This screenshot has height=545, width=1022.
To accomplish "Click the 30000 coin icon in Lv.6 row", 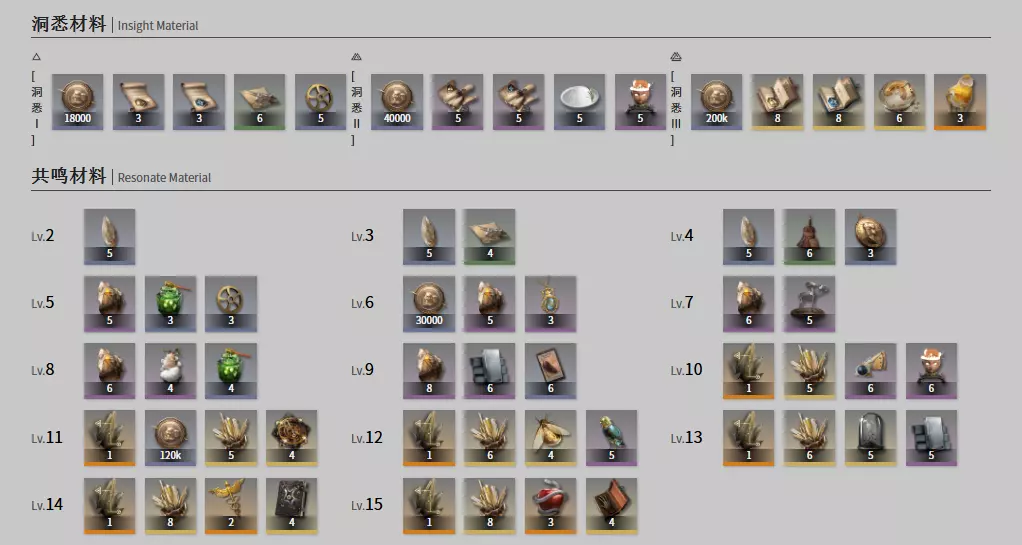I will click(x=429, y=304).
